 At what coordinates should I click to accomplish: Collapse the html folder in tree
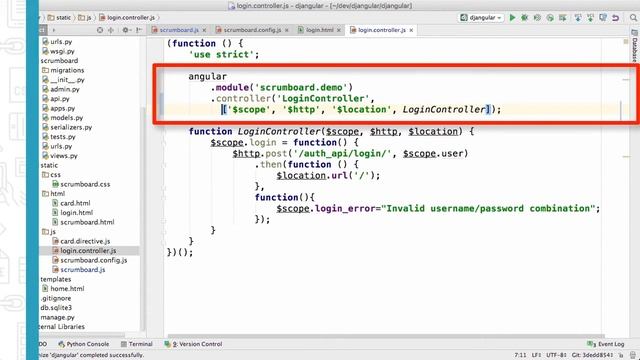click(53, 193)
